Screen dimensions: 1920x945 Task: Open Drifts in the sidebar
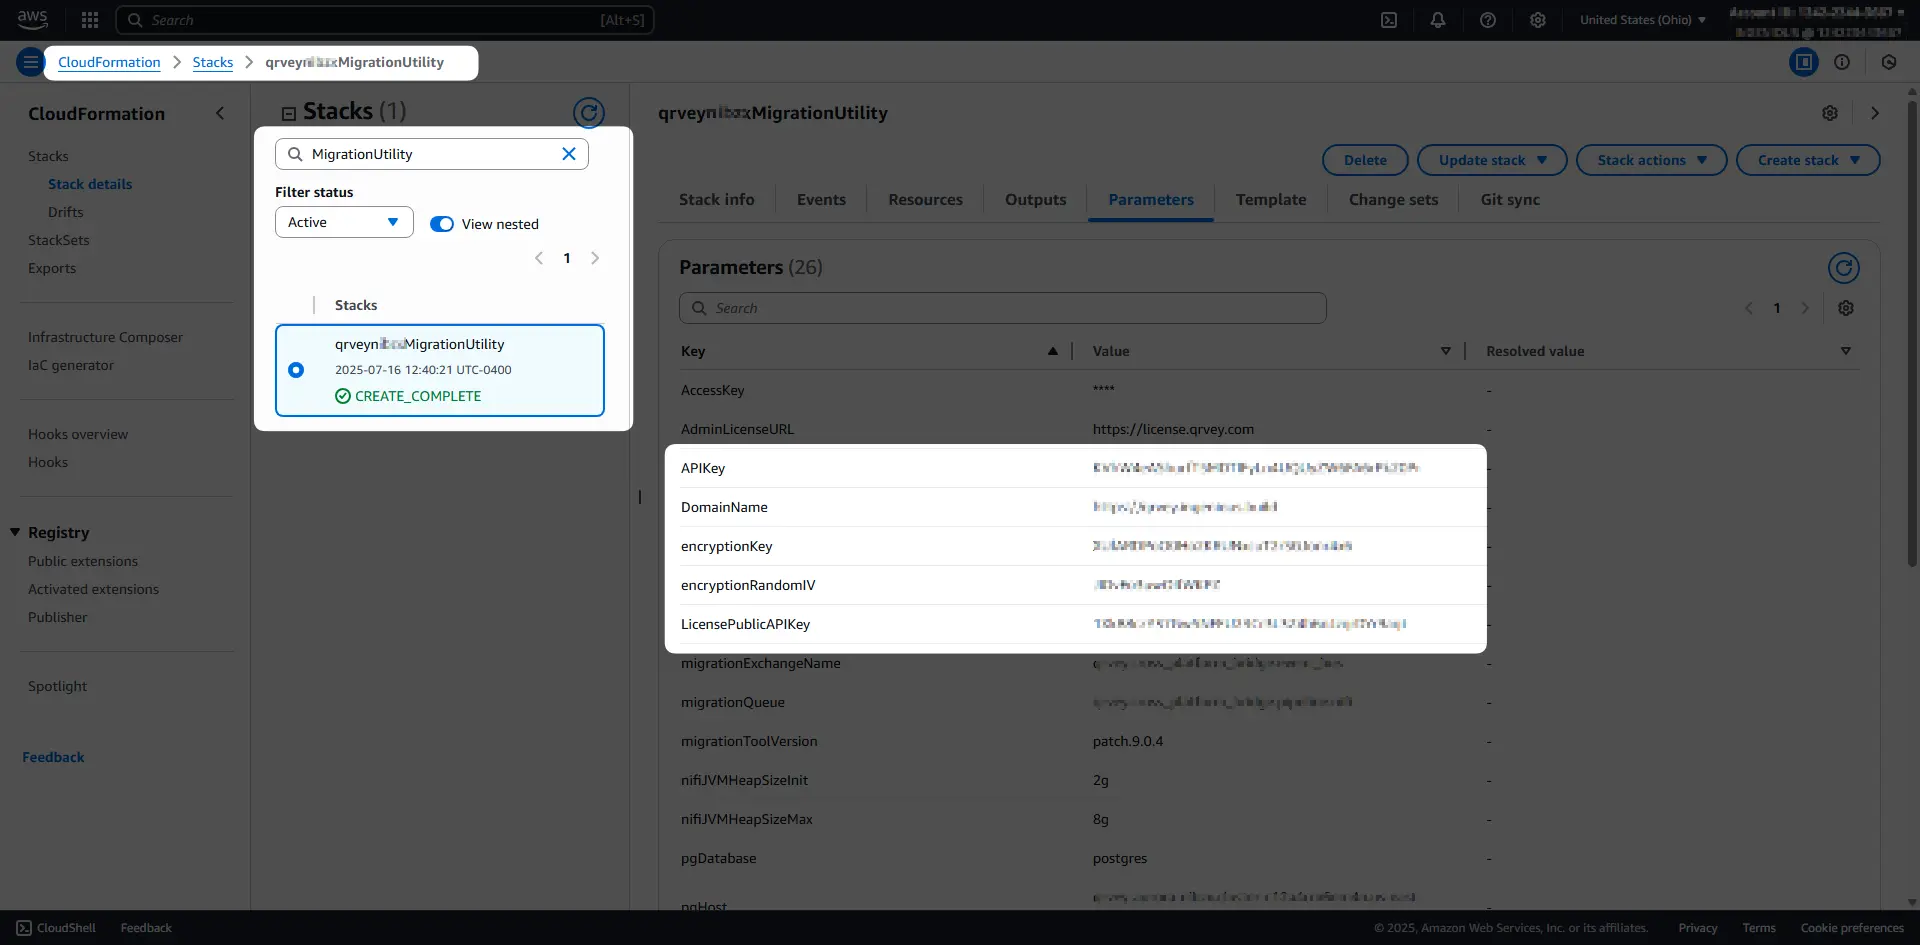point(66,212)
